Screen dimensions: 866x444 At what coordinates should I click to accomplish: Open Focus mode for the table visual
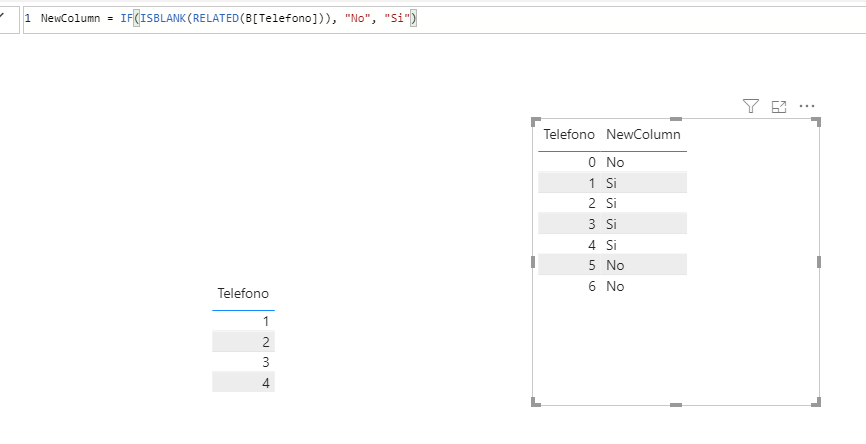779,107
